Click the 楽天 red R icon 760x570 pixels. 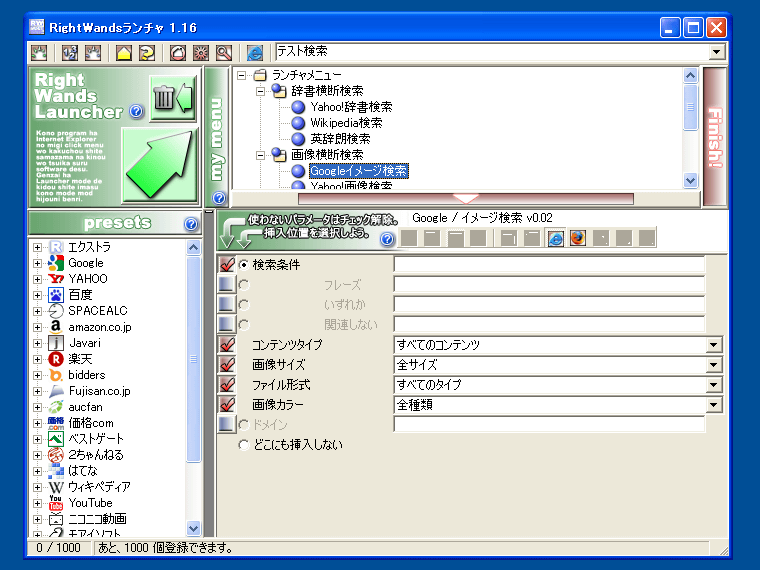pyautogui.click(x=56, y=359)
